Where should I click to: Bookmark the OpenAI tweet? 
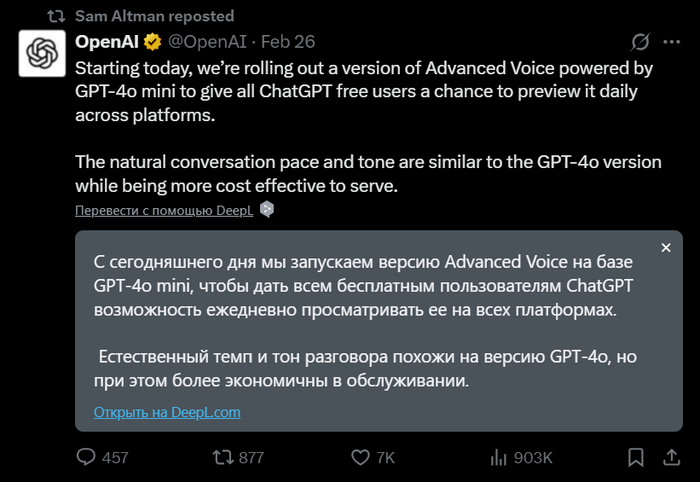(634, 458)
